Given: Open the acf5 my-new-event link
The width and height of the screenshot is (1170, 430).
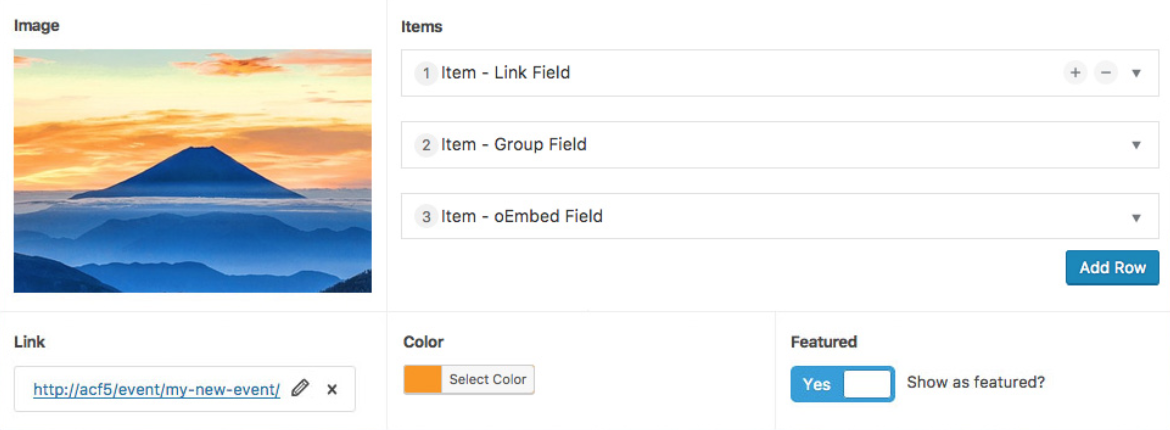Looking at the screenshot, I should coord(157,389).
